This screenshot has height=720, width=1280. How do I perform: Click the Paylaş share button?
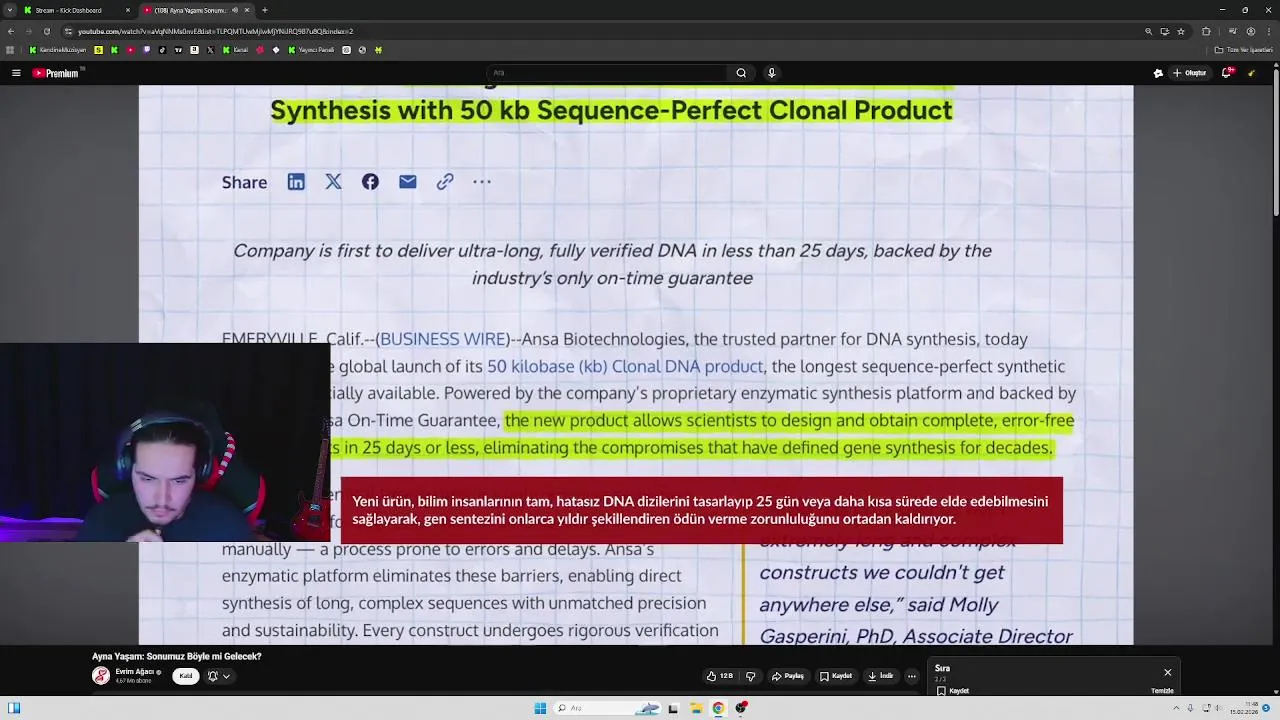tap(788, 676)
